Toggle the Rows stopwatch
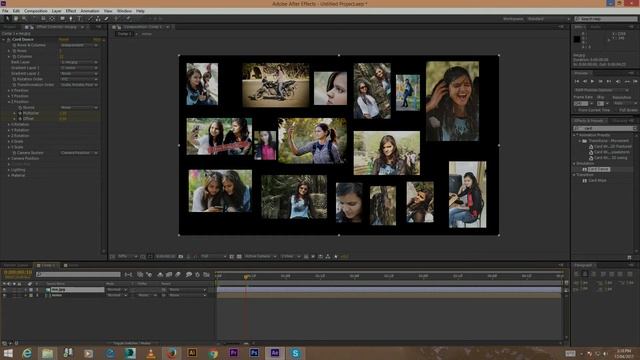The height and width of the screenshot is (360, 640). coord(14,51)
